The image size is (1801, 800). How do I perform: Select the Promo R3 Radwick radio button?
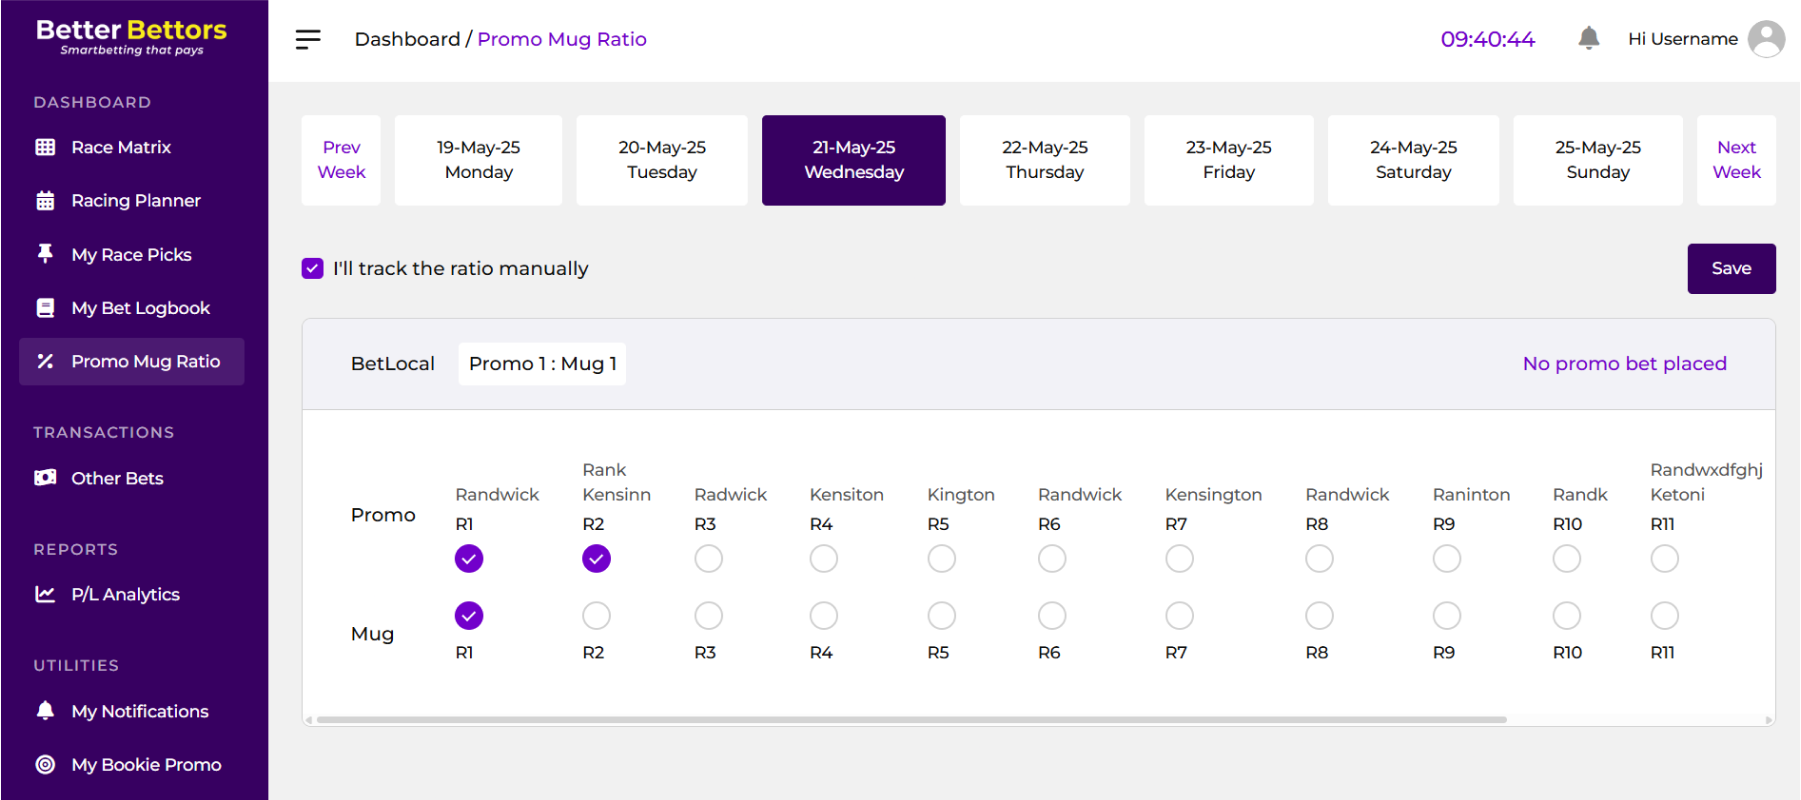click(x=708, y=558)
